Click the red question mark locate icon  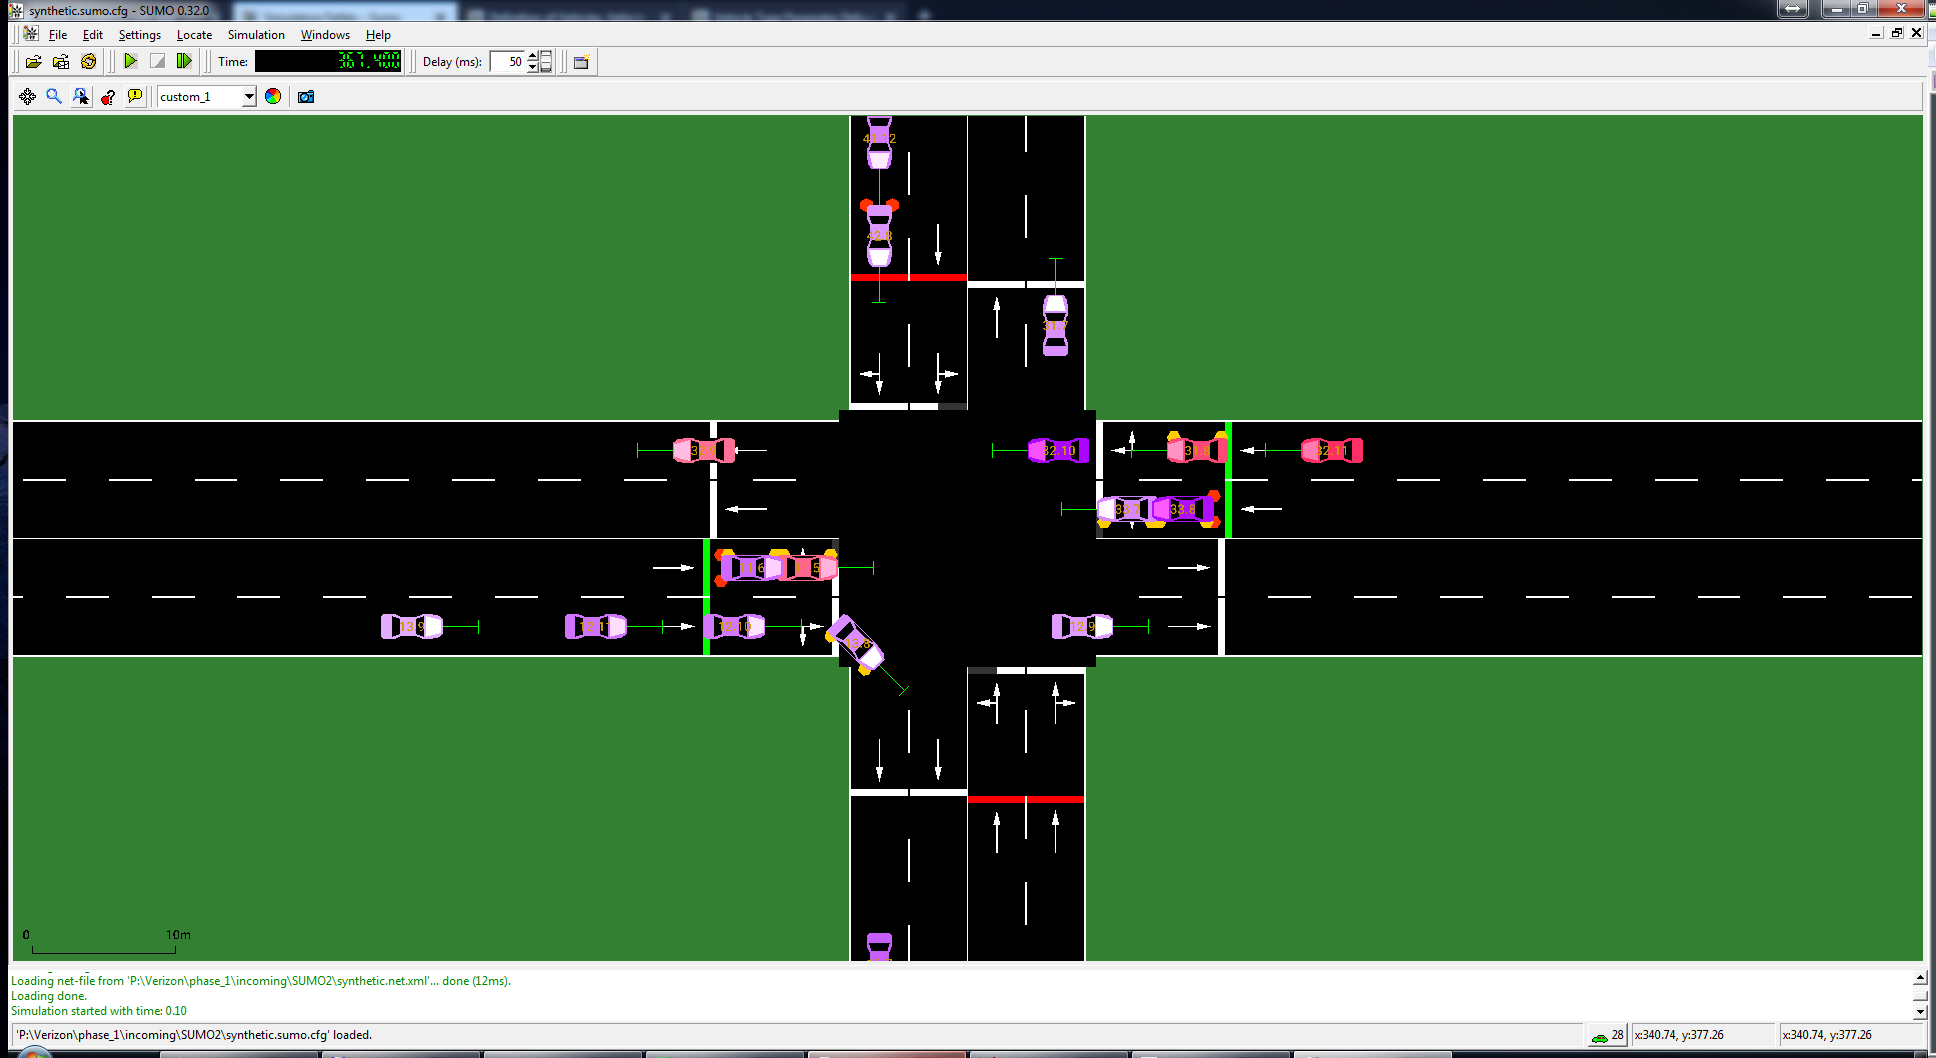tap(108, 96)
